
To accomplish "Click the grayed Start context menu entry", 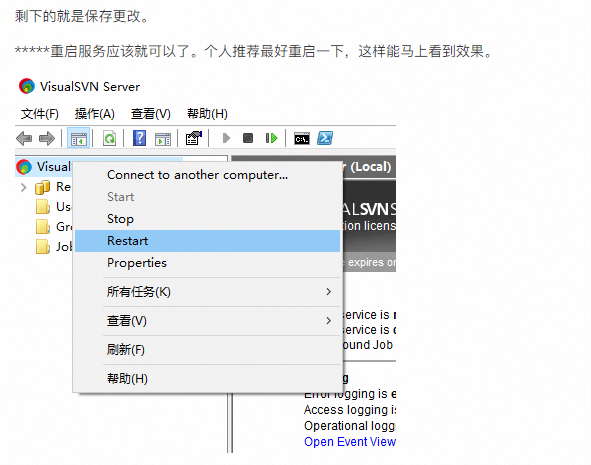I will (x=207, y=197).
